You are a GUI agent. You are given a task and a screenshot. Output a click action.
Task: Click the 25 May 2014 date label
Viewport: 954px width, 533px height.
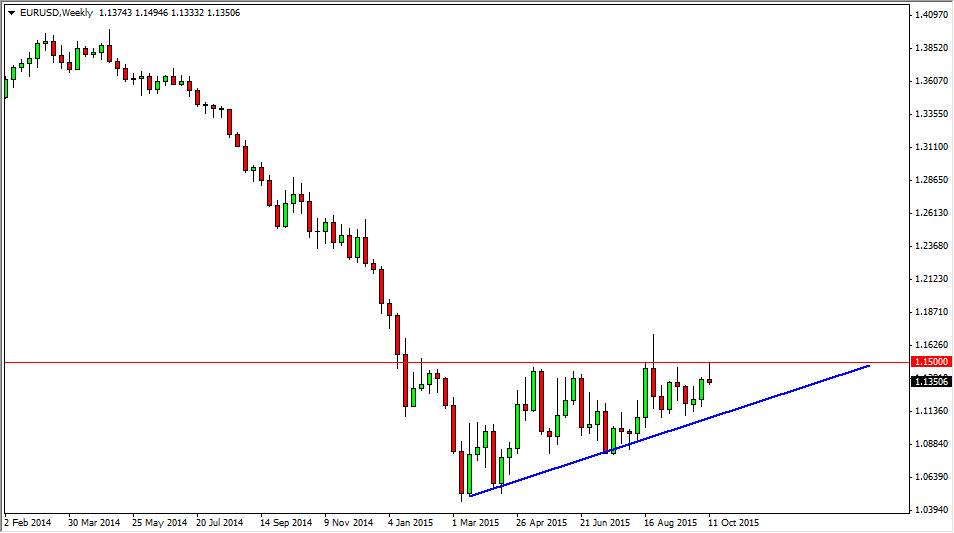click(x=159, y=523)
